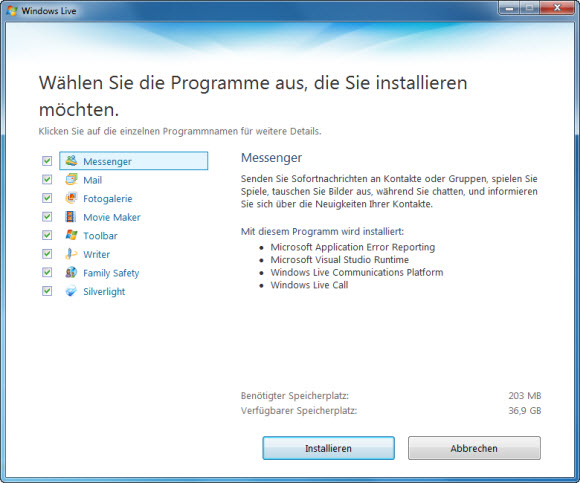Click the Windows Live title bar logo
The height and width of the screenshot is (483, 580).
click(12, 11)
